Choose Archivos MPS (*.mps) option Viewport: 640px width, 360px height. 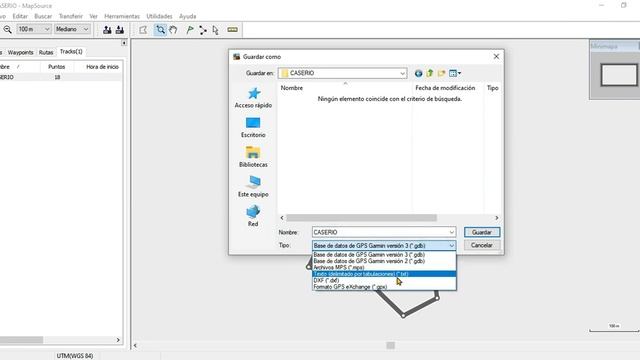(384, 267)
